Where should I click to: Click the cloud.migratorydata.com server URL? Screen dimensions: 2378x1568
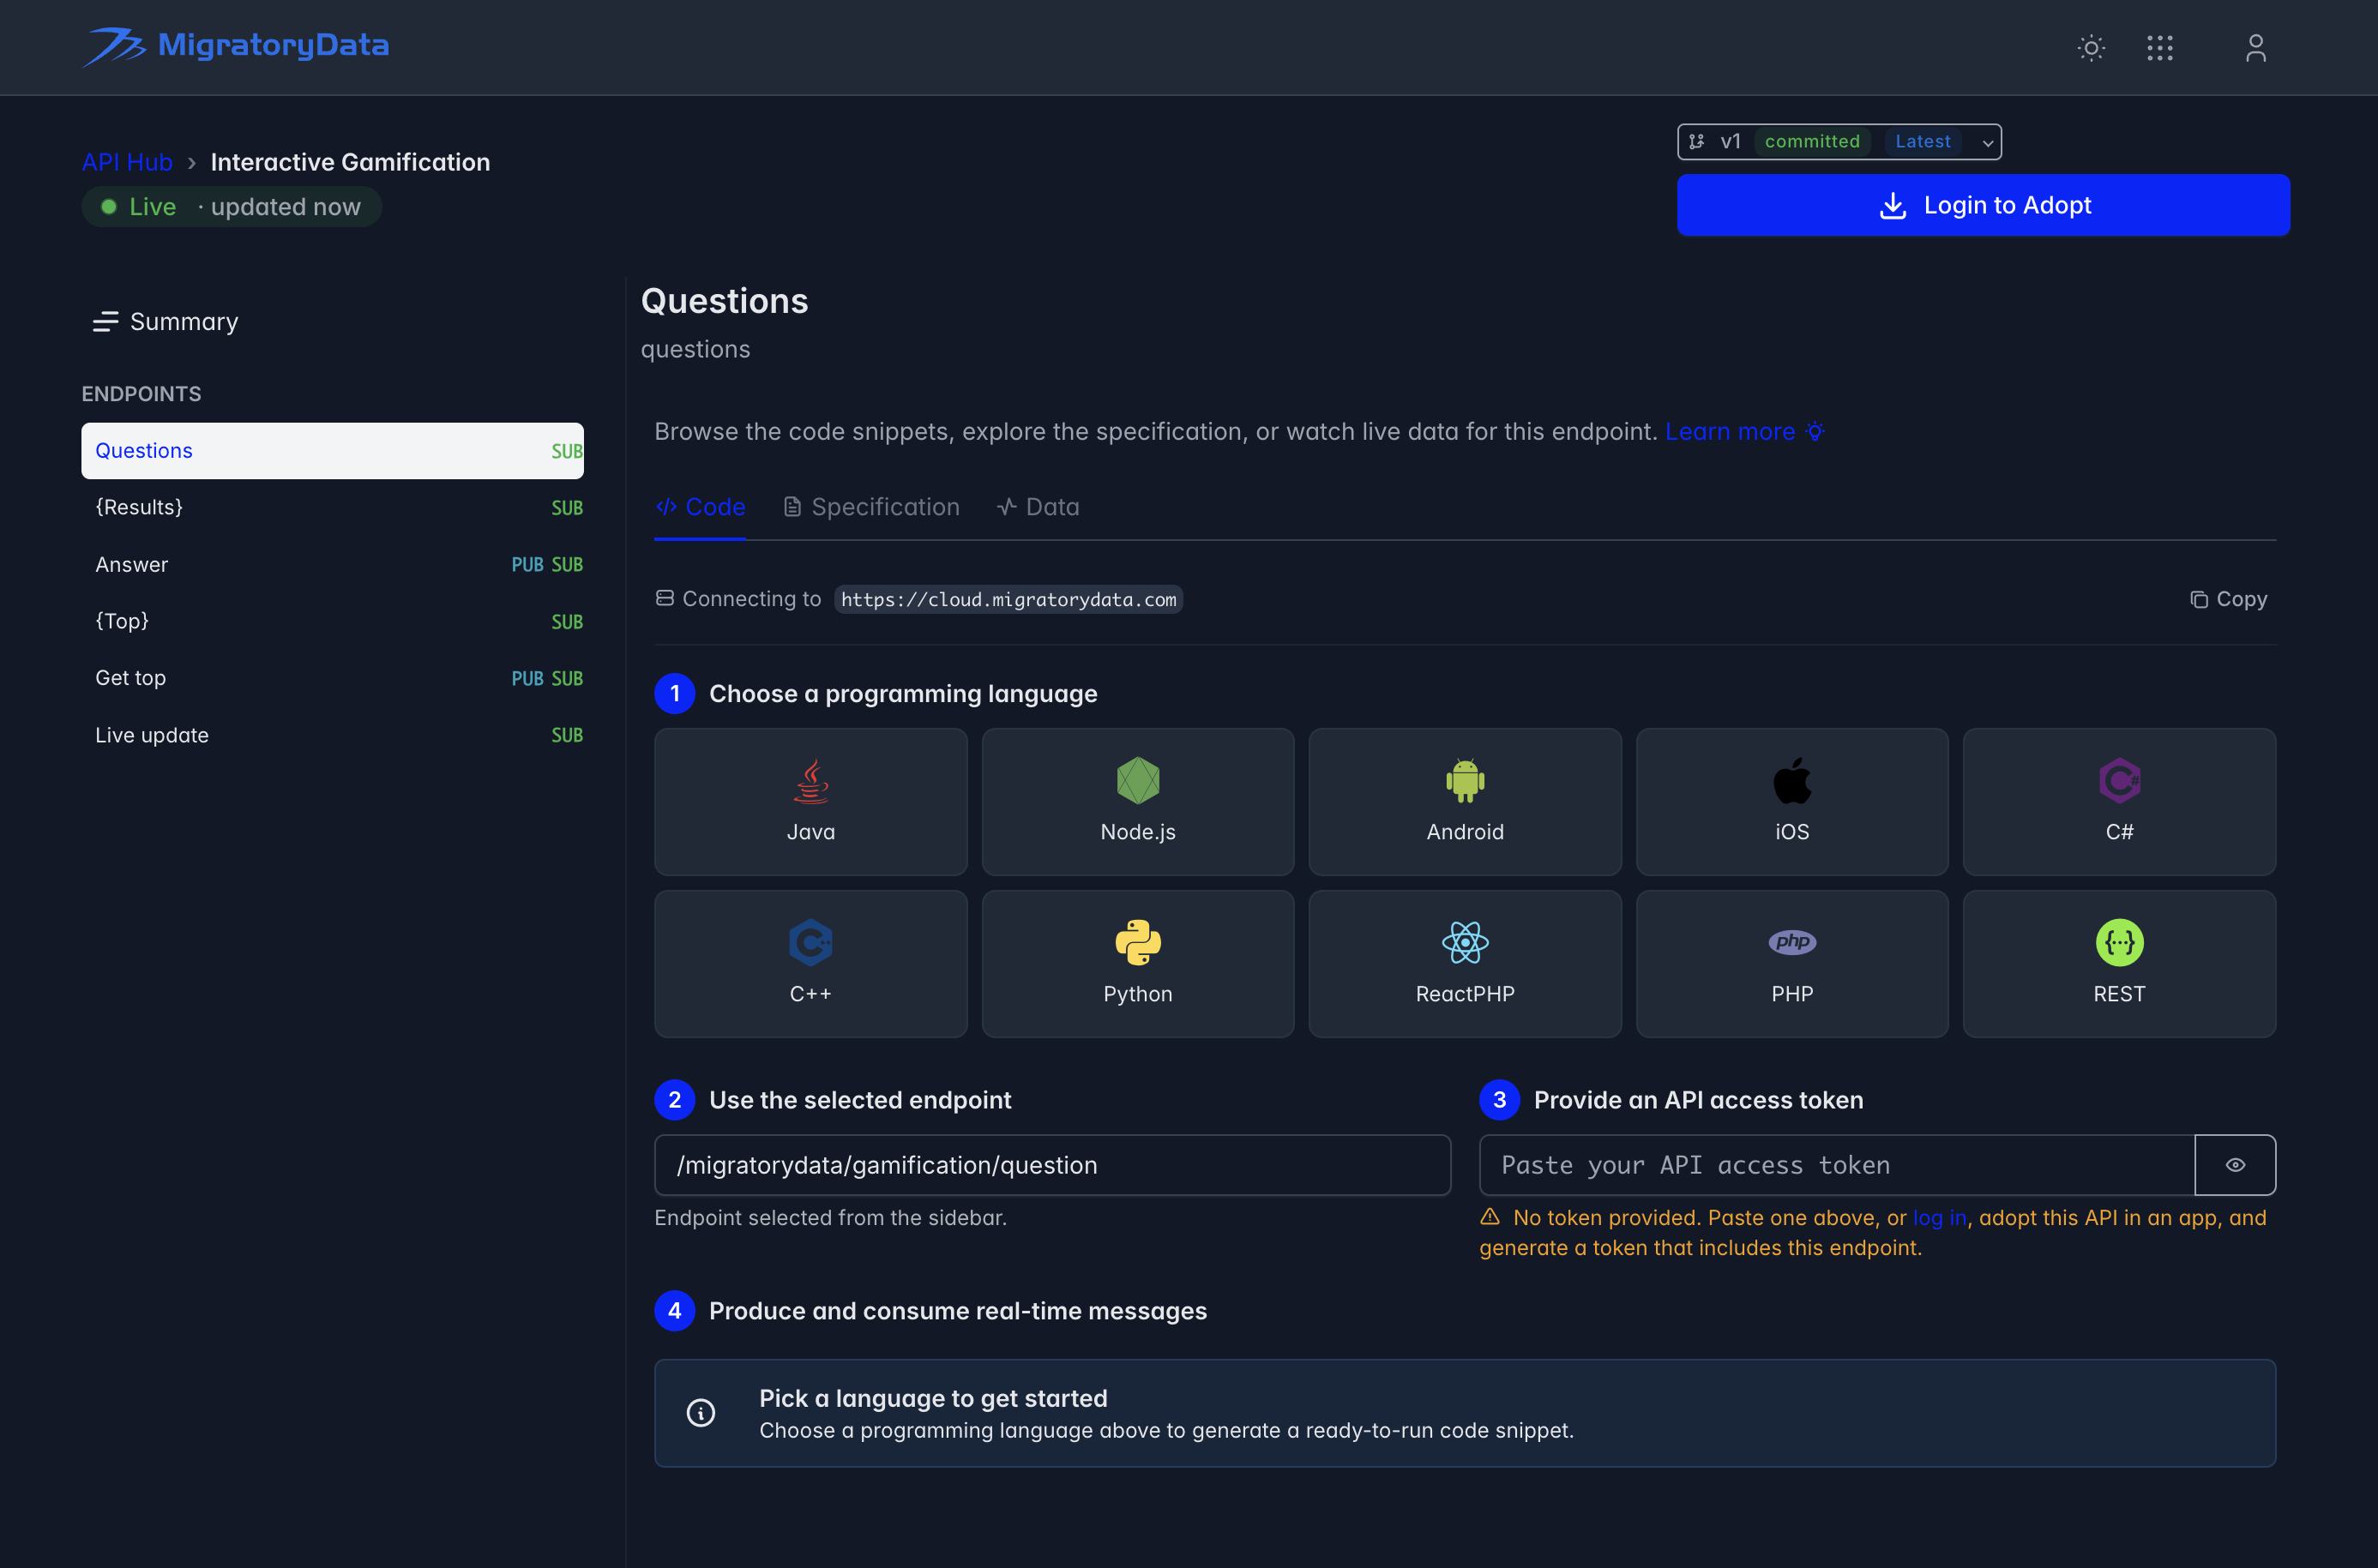[1008, 599]
